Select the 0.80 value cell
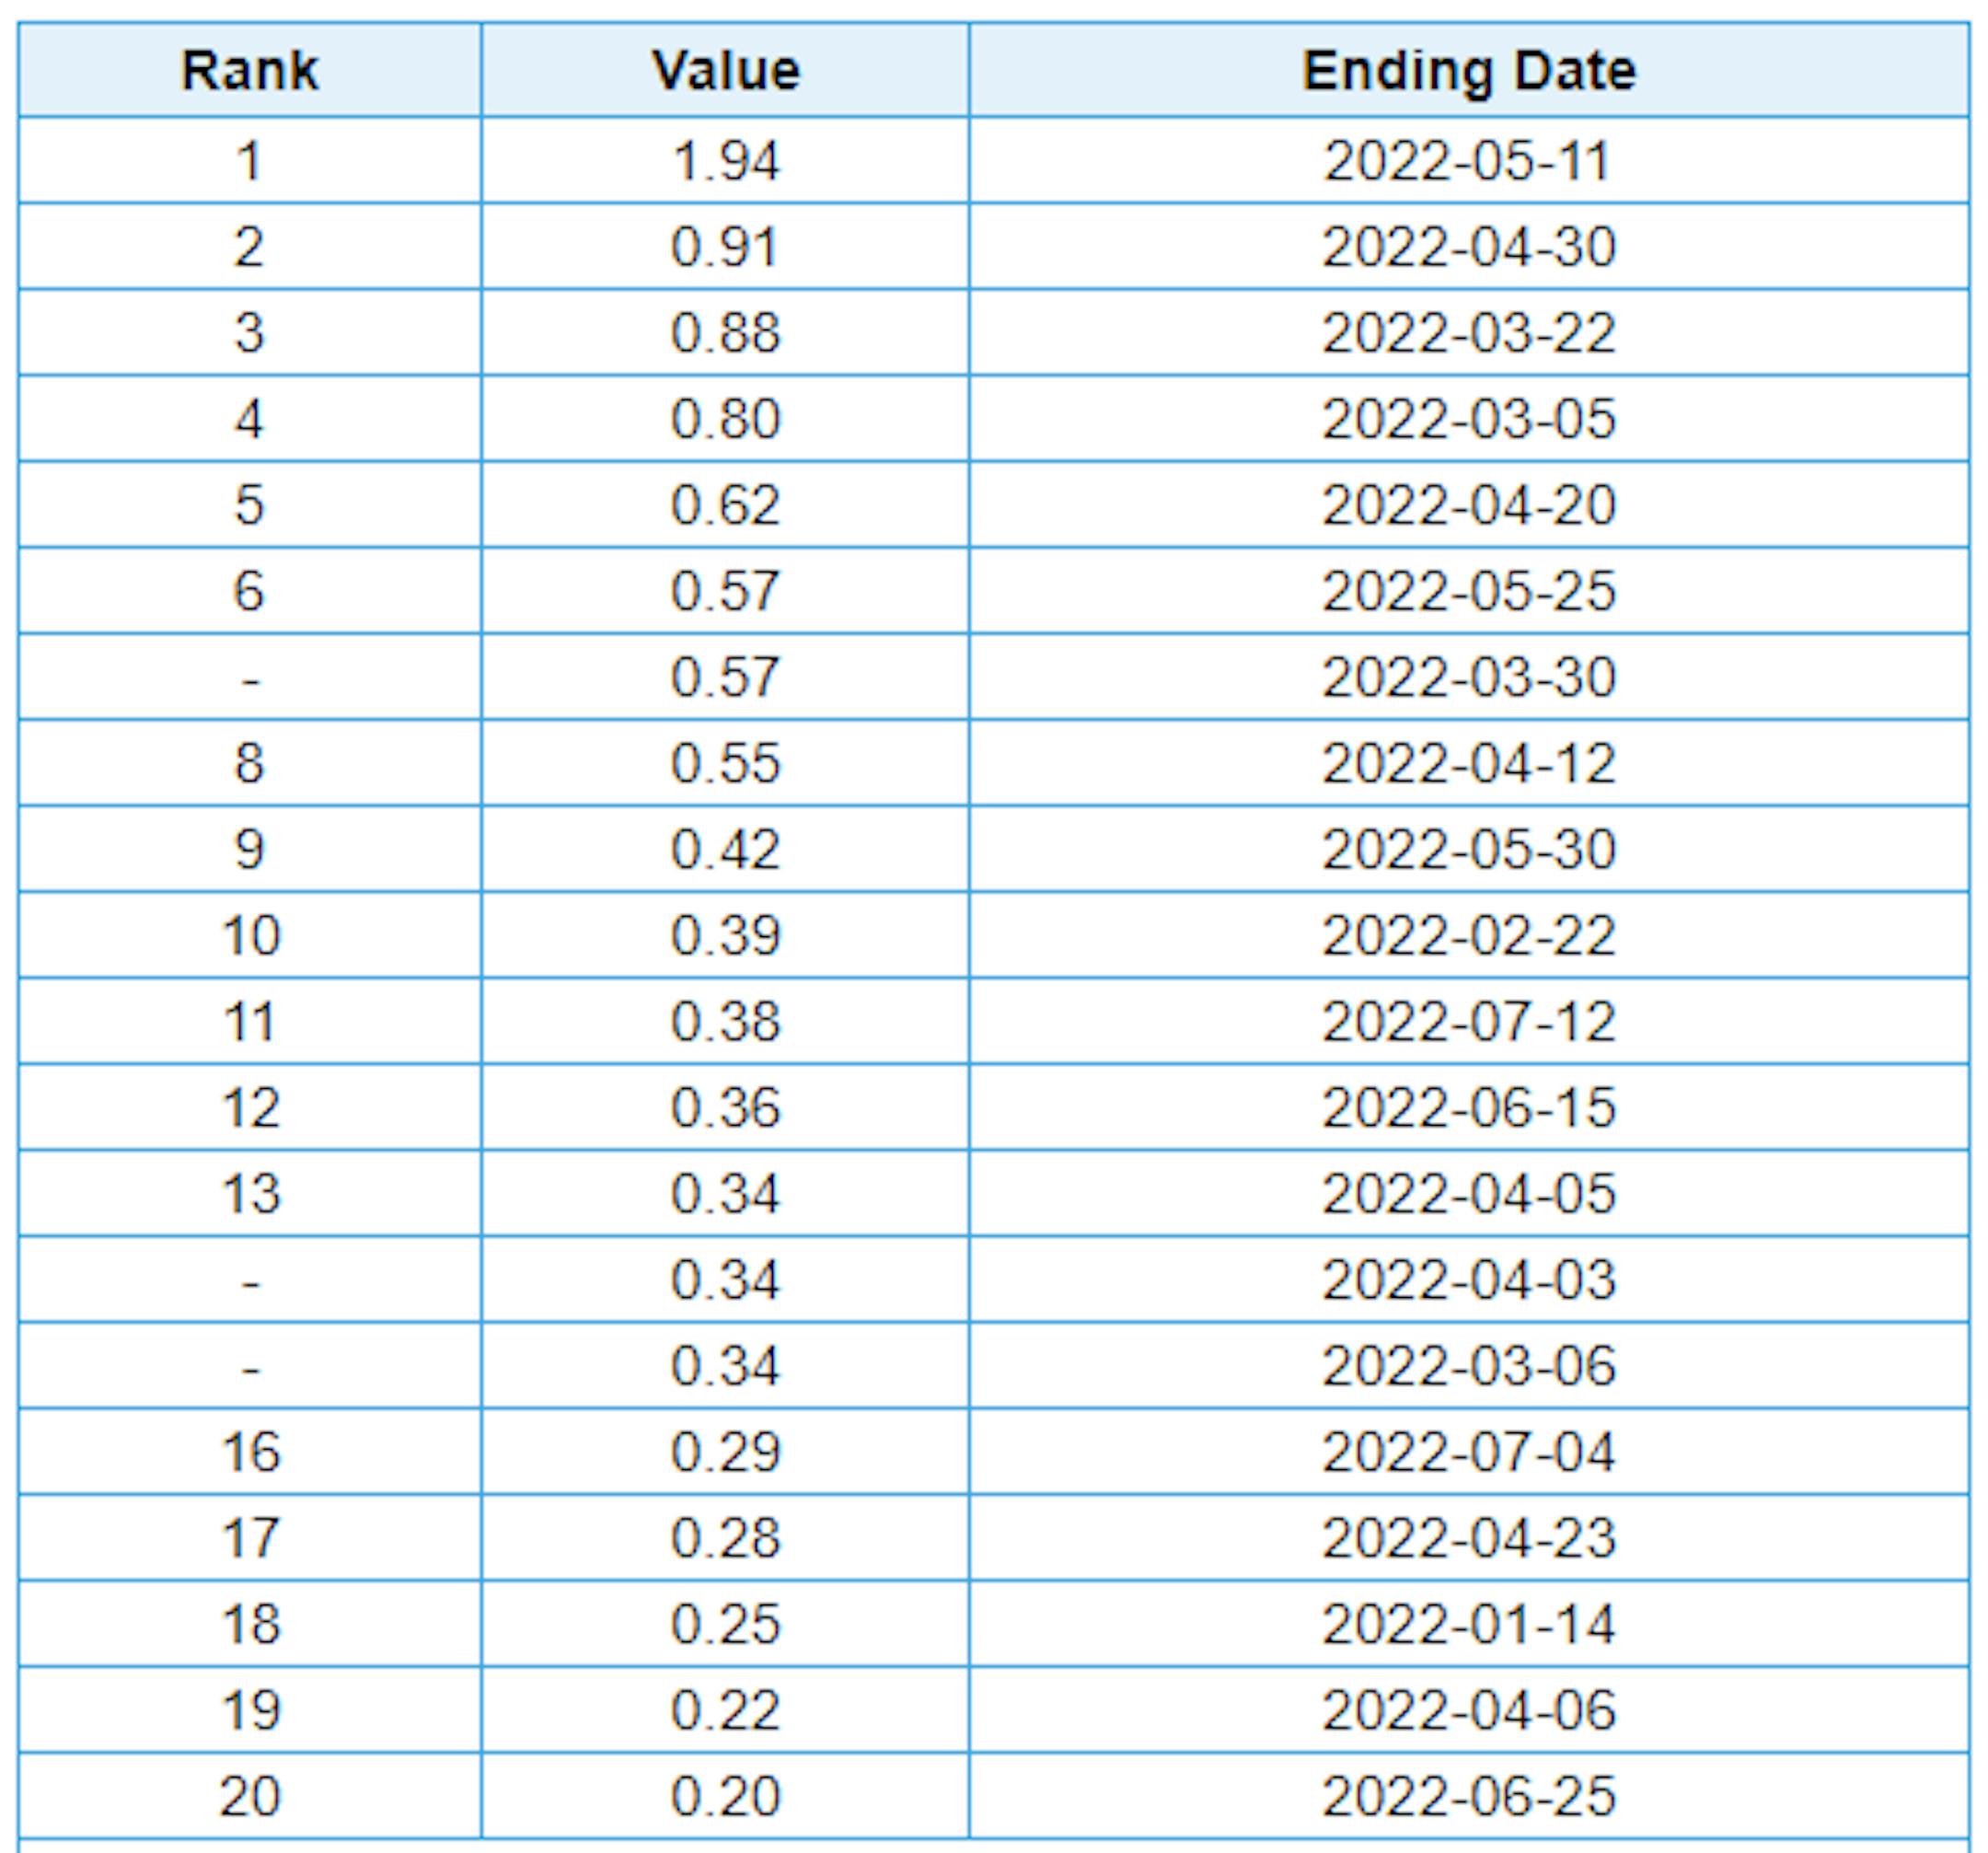The image size is (1988, 1853). [x=725, y=419]
